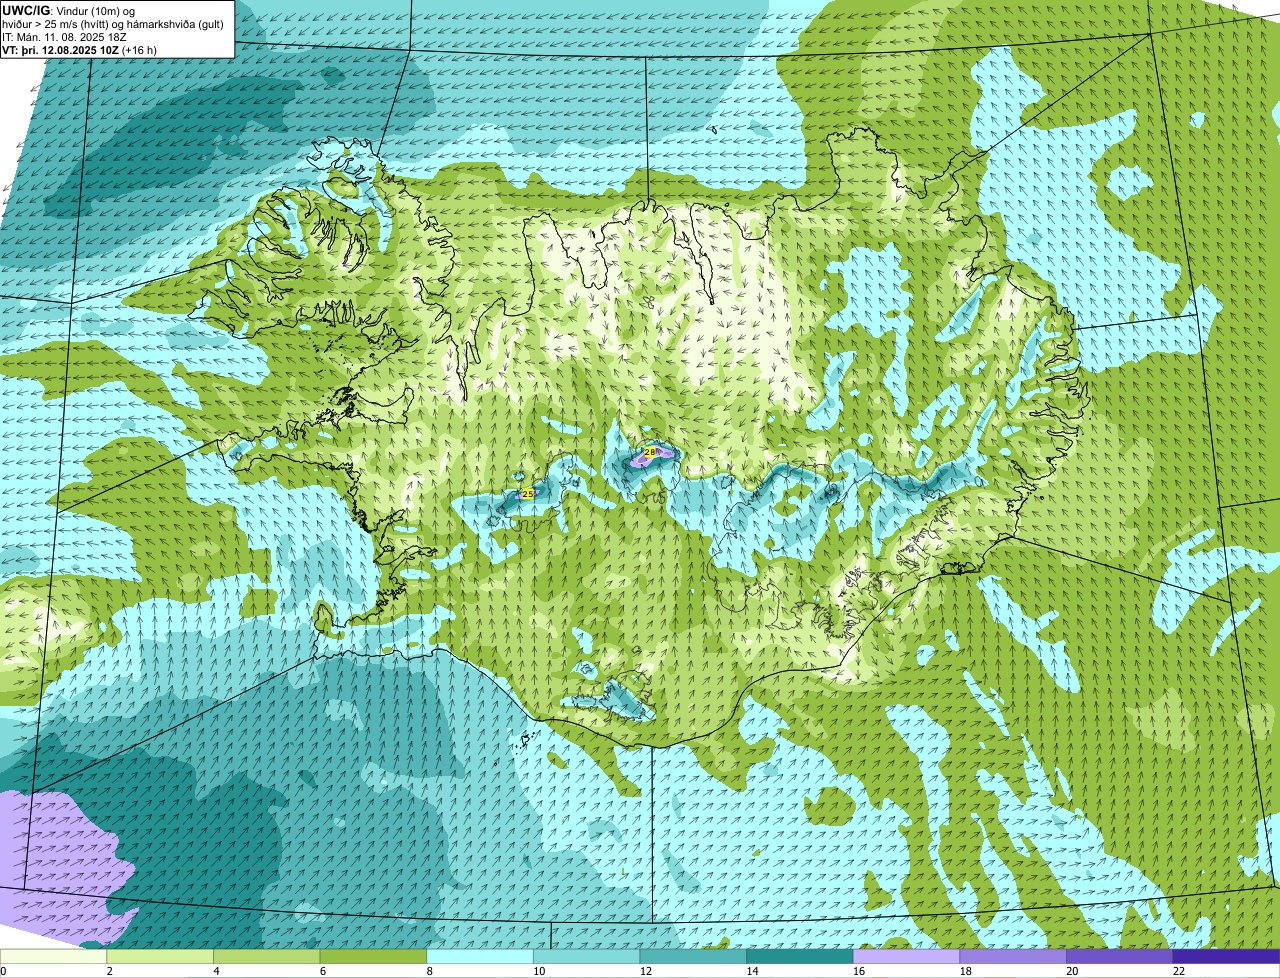This screenshot has height=978, width=1280.
Task: Select the line mentioning "hámarkshviða (gult)"
Action: tap(113, 24)
